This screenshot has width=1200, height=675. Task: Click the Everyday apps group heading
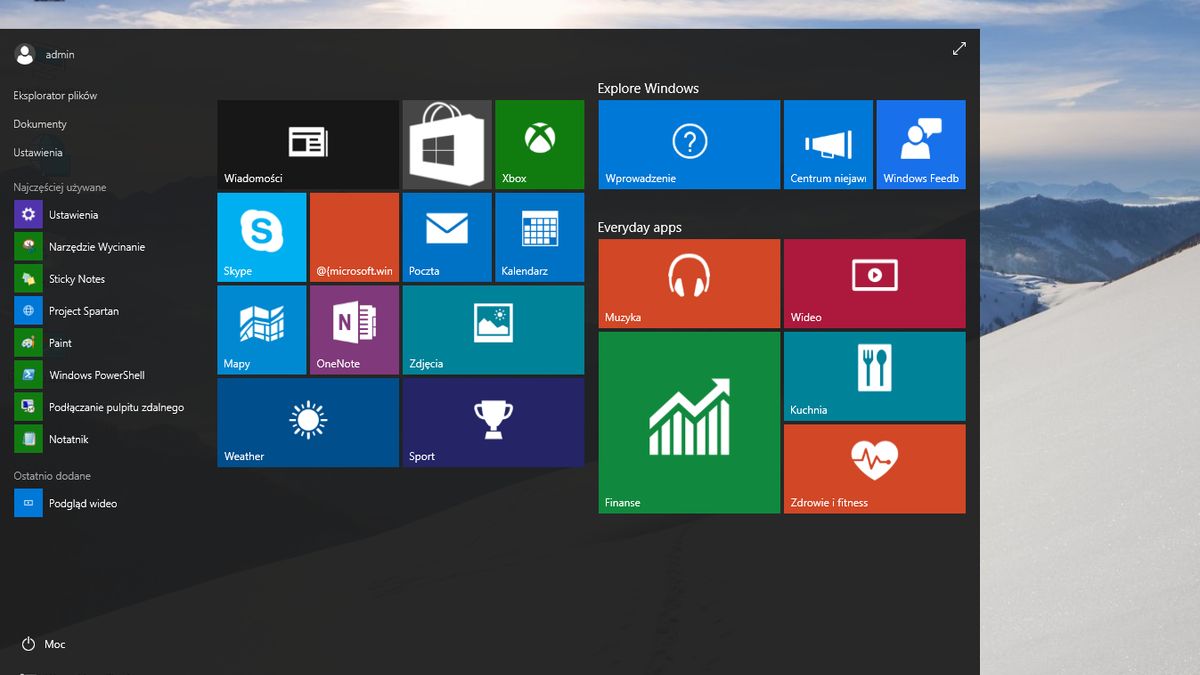(639, 227)
